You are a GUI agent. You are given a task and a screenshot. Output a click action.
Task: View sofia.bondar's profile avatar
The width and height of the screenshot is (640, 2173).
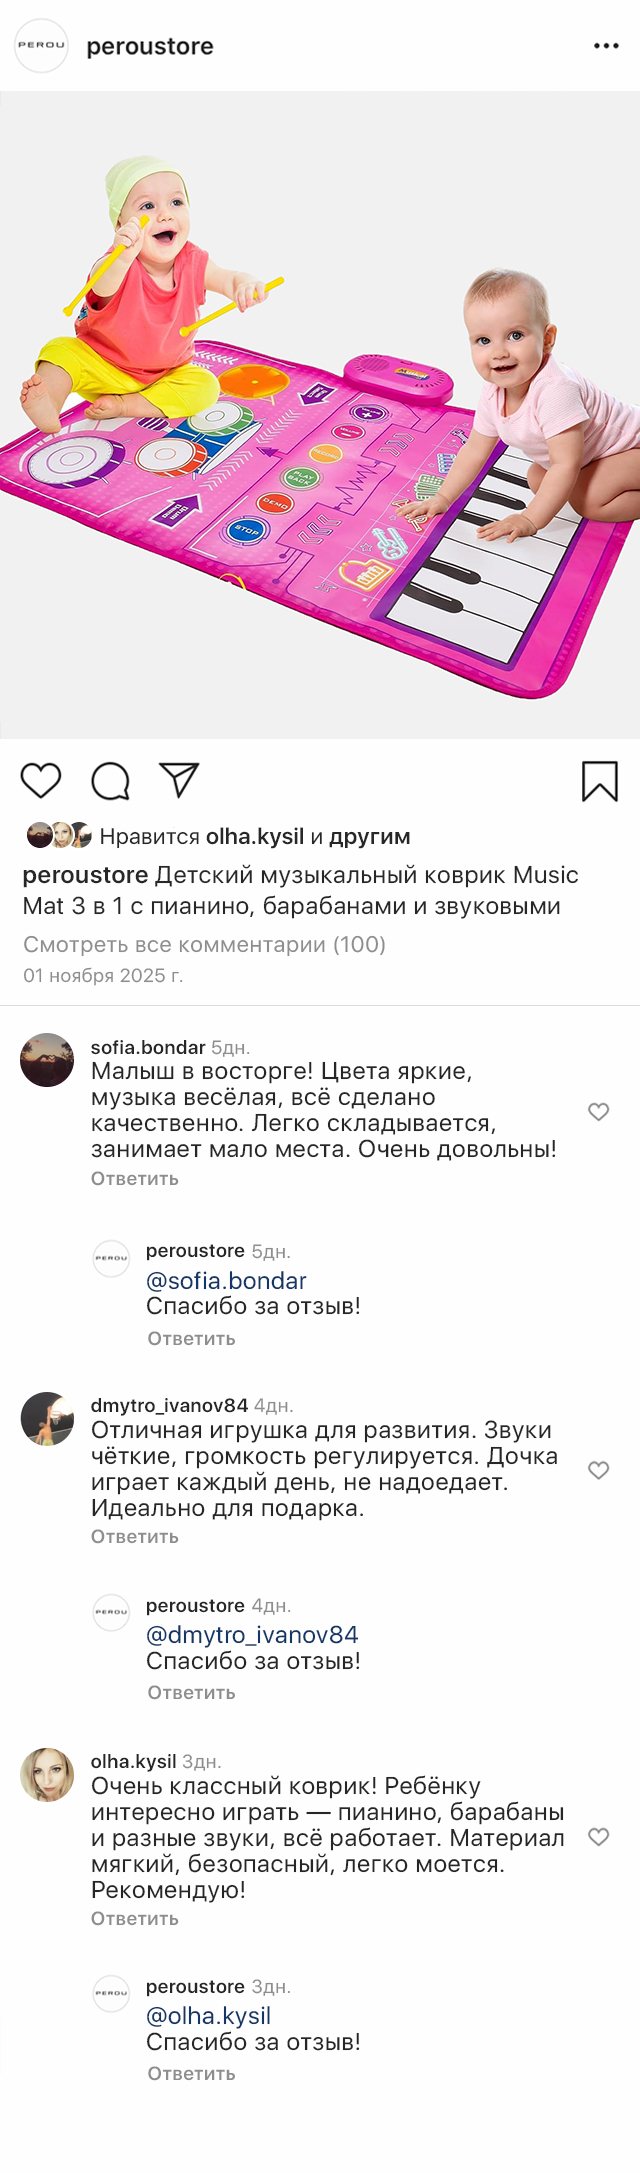pyautogui.click(x=47, y=1060)
